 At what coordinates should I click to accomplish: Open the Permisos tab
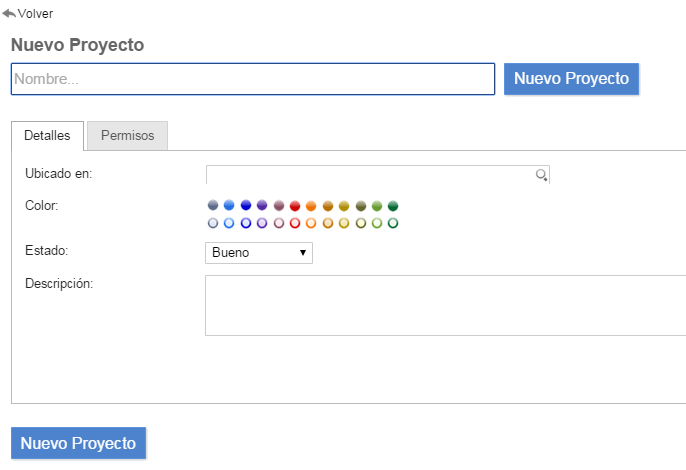coord(127,135)
